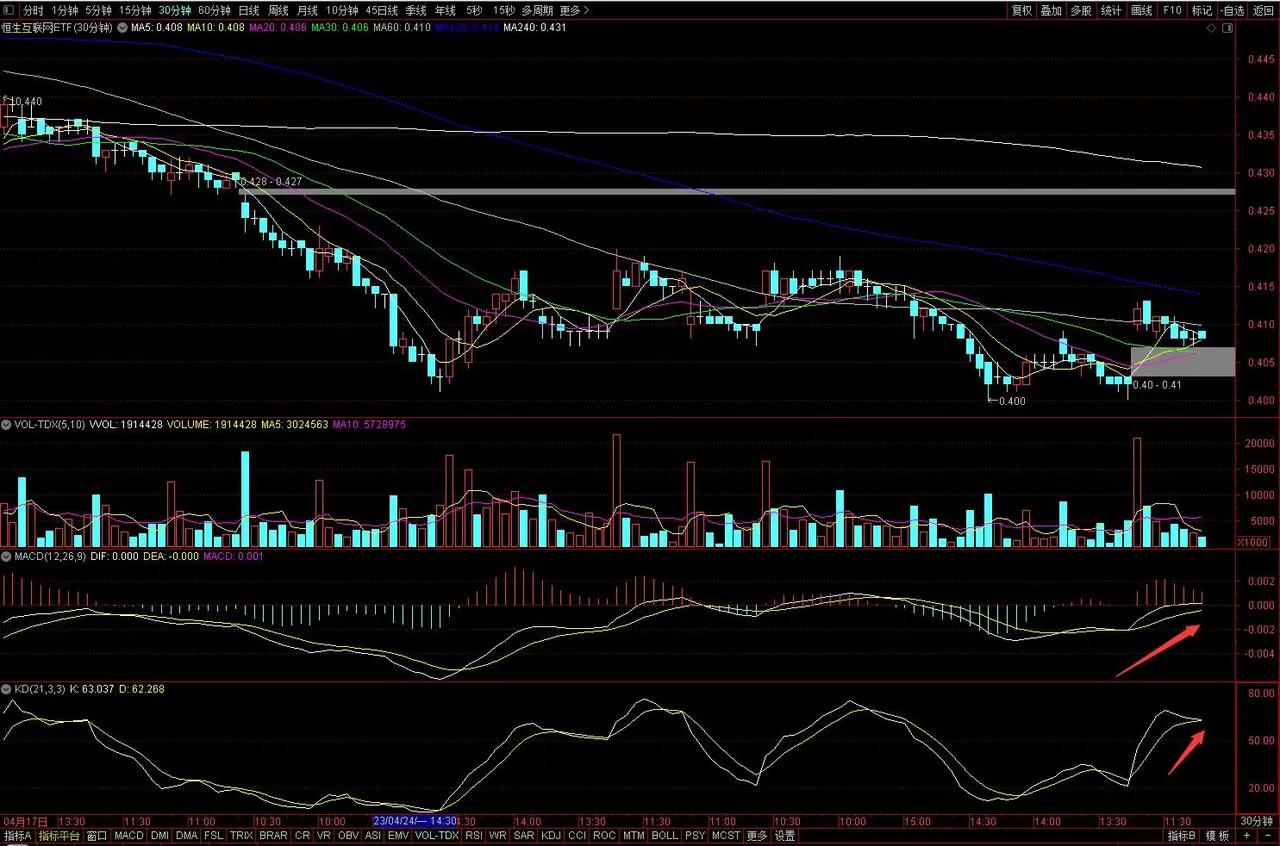Apply the RSI indicator

coord(474,835)
